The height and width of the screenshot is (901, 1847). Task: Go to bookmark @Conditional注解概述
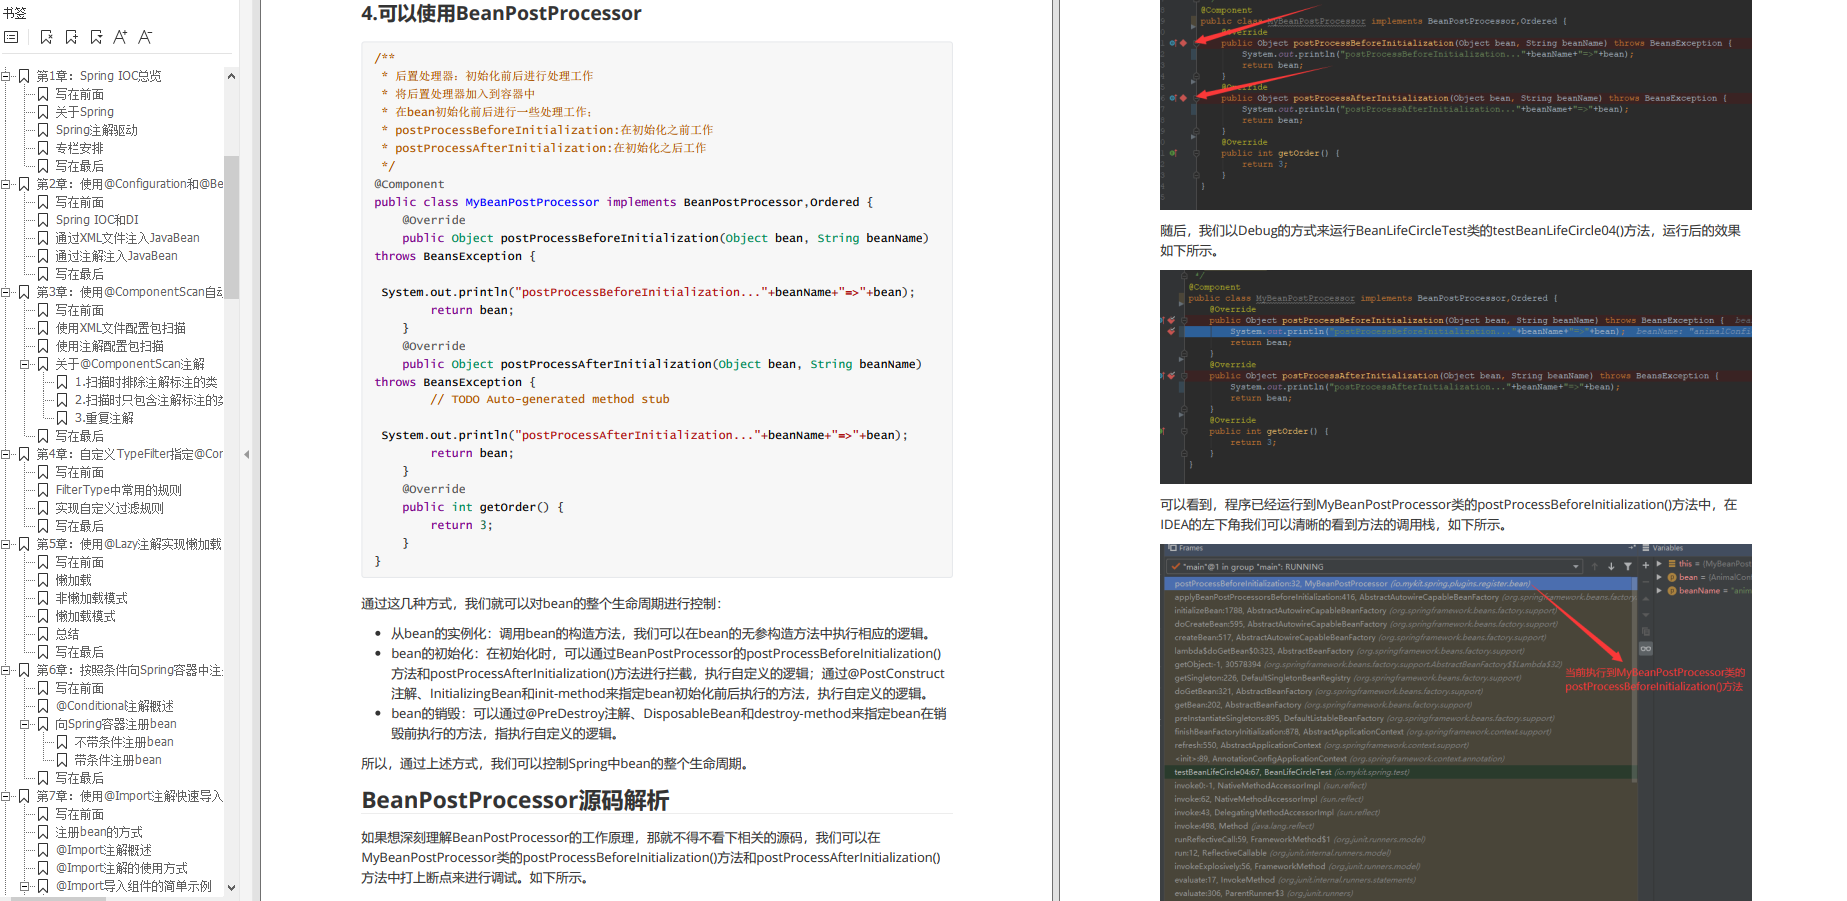click(x=114, y=706)
